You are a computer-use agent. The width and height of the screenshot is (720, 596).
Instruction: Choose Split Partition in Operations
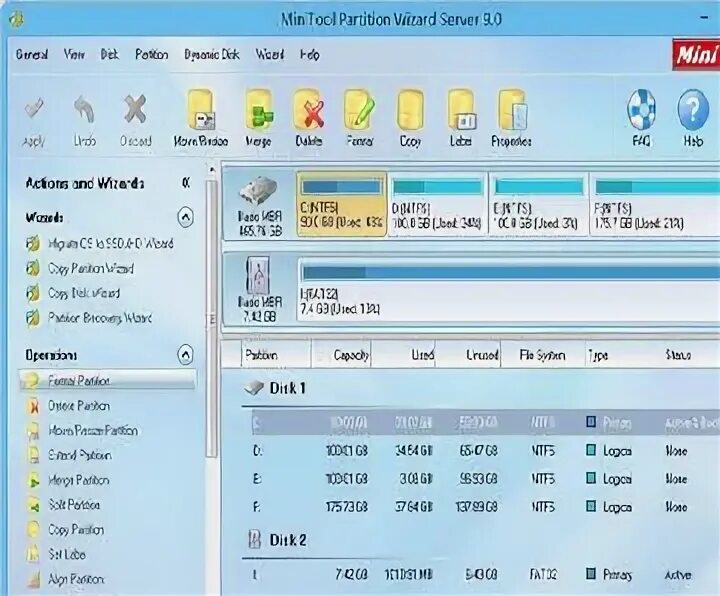point(74,505)
